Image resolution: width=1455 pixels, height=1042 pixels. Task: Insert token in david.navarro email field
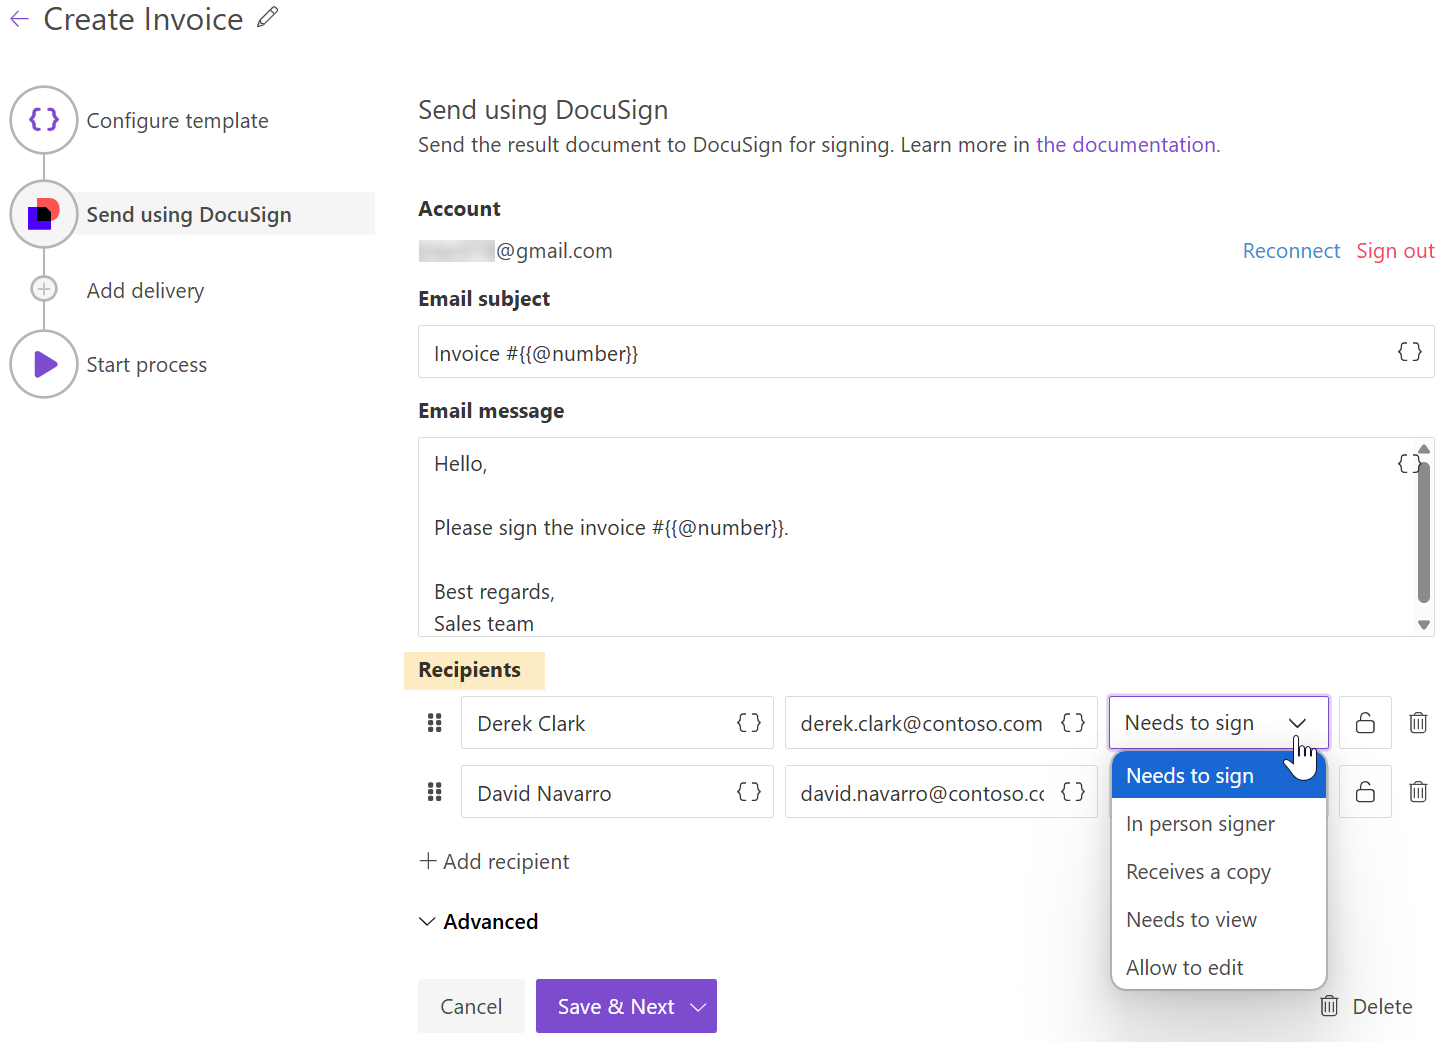click(x=1073, y=792)
